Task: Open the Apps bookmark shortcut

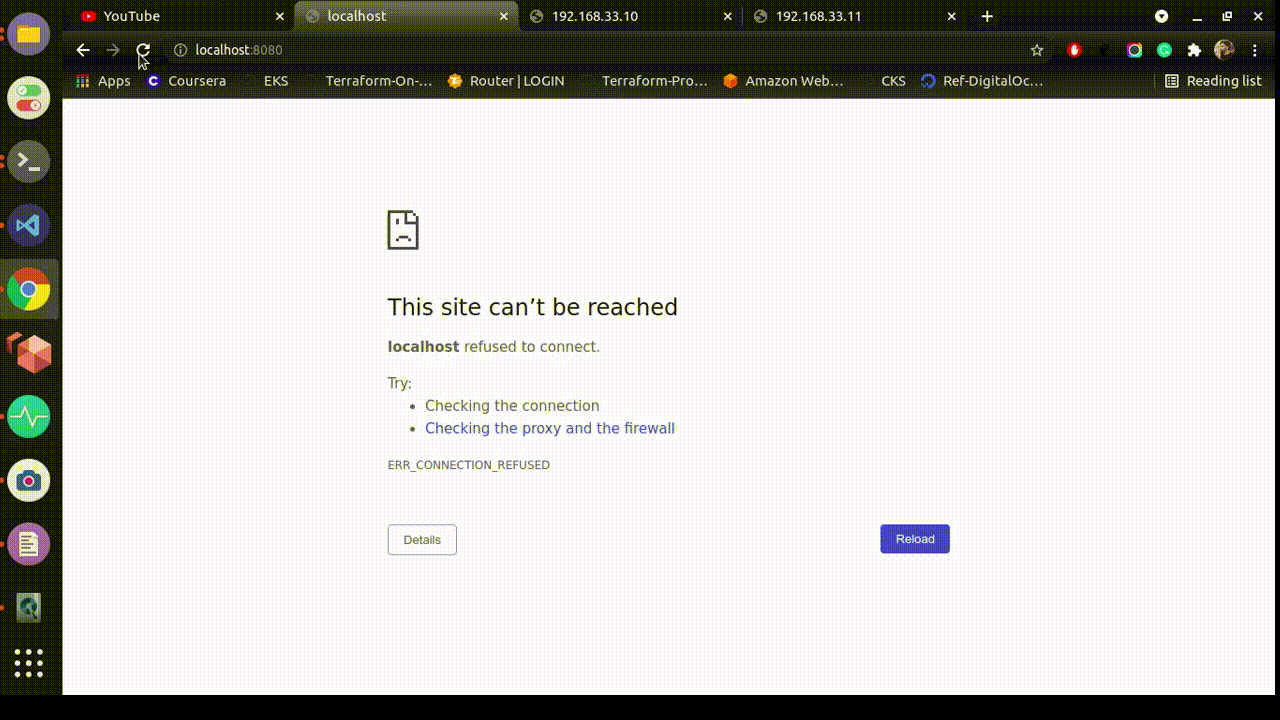Action: [103, 81]
